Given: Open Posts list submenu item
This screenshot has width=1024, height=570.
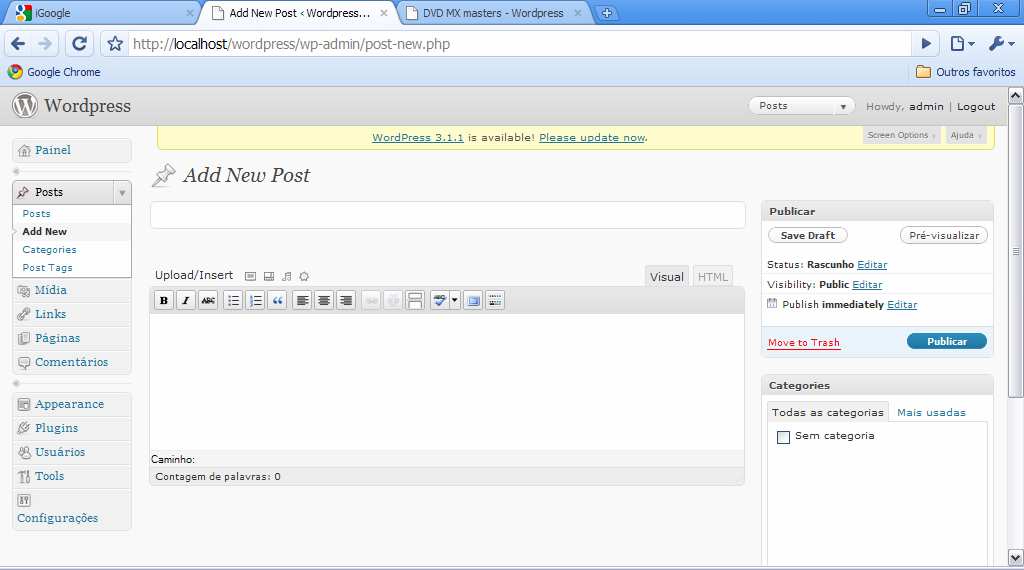Looking at the screenshot, I should (37, 214).
